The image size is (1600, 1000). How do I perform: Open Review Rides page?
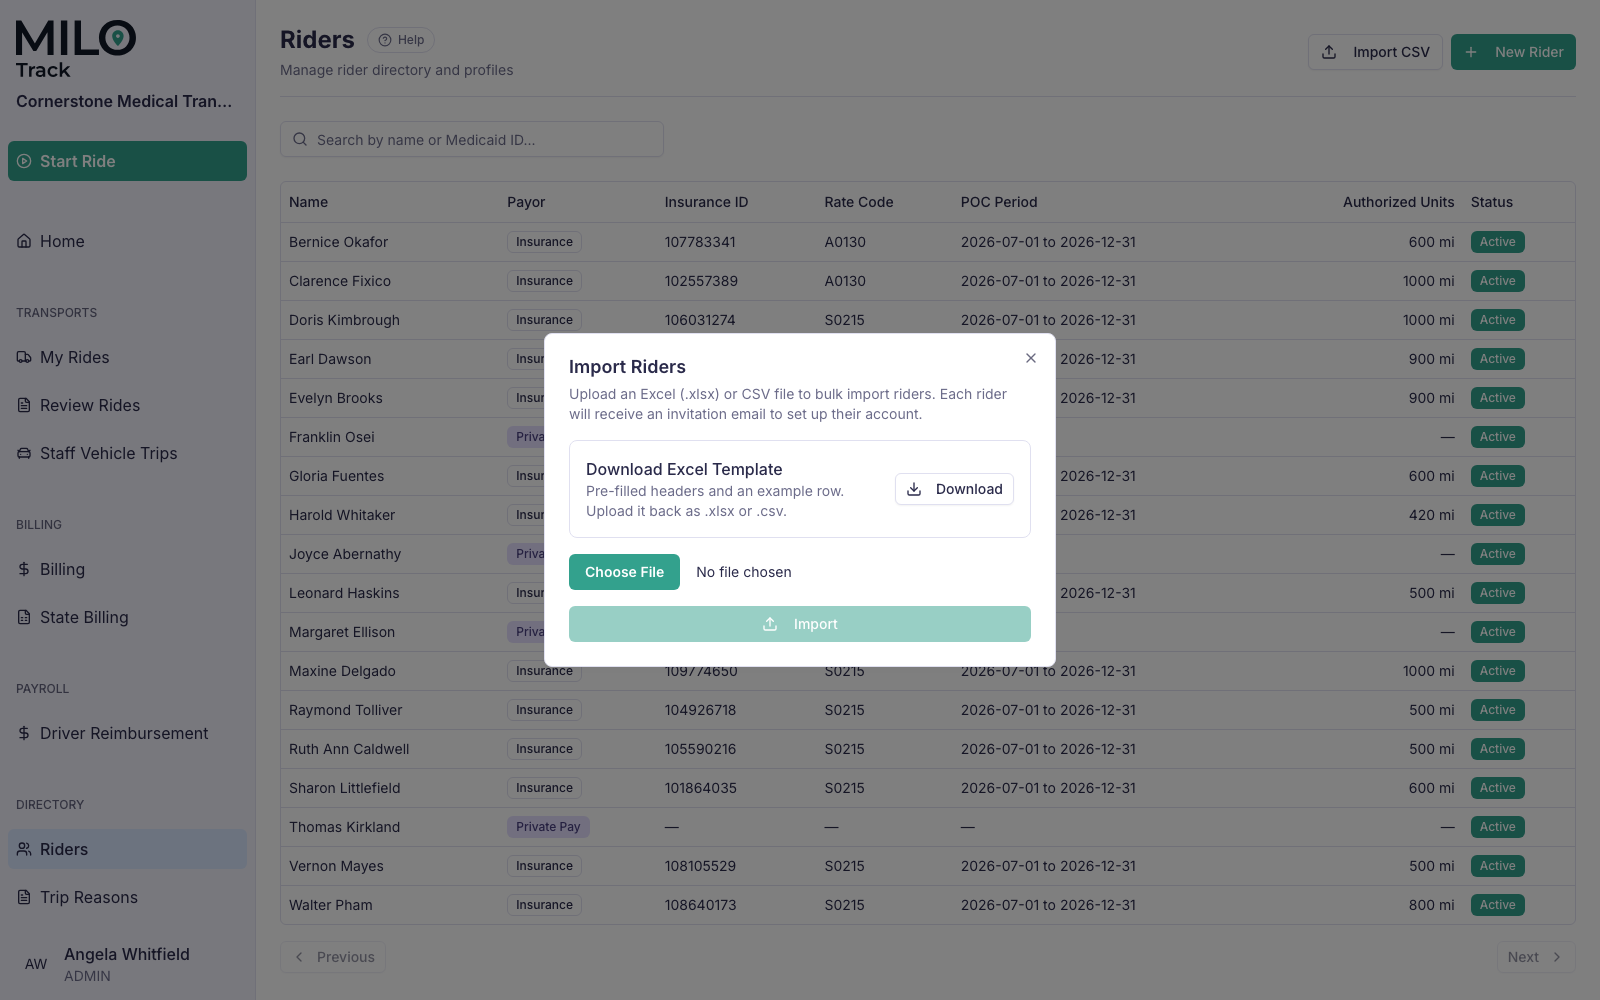click(x=127, y=405)
